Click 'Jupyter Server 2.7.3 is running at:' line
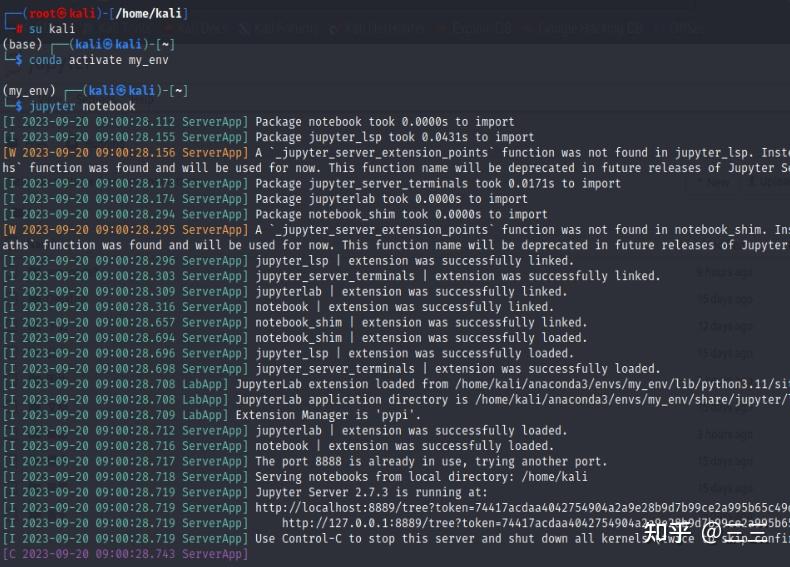Screen dimensions: 790x567 pos(245,492)
